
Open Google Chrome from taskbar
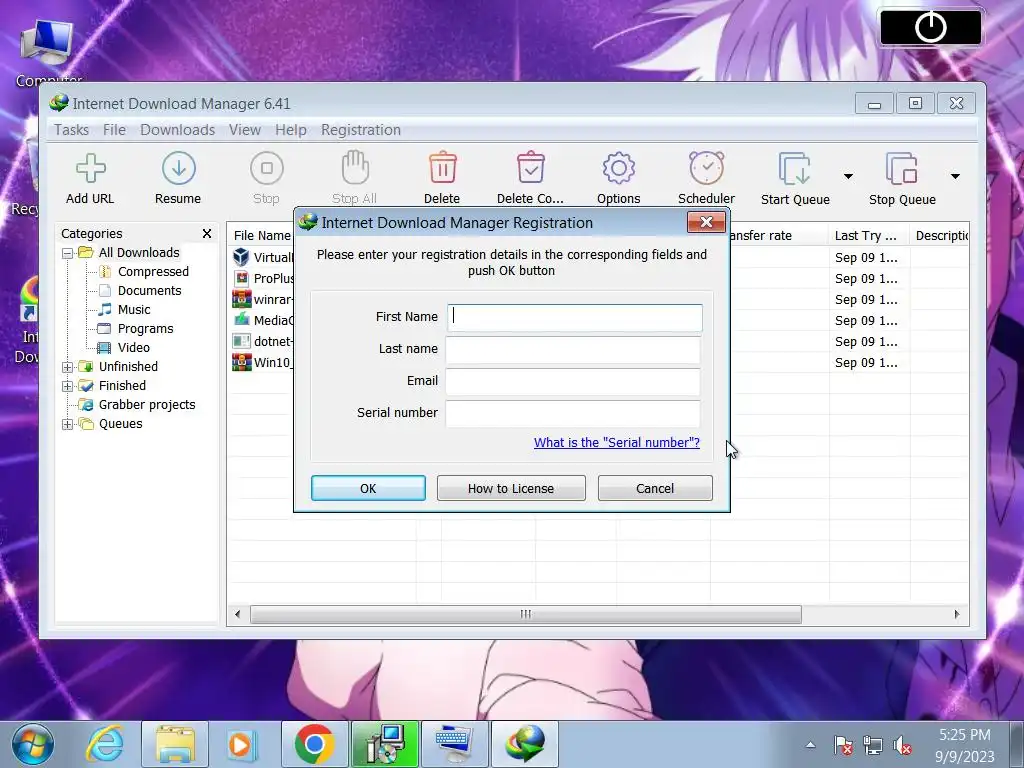(x=315, y=744)
